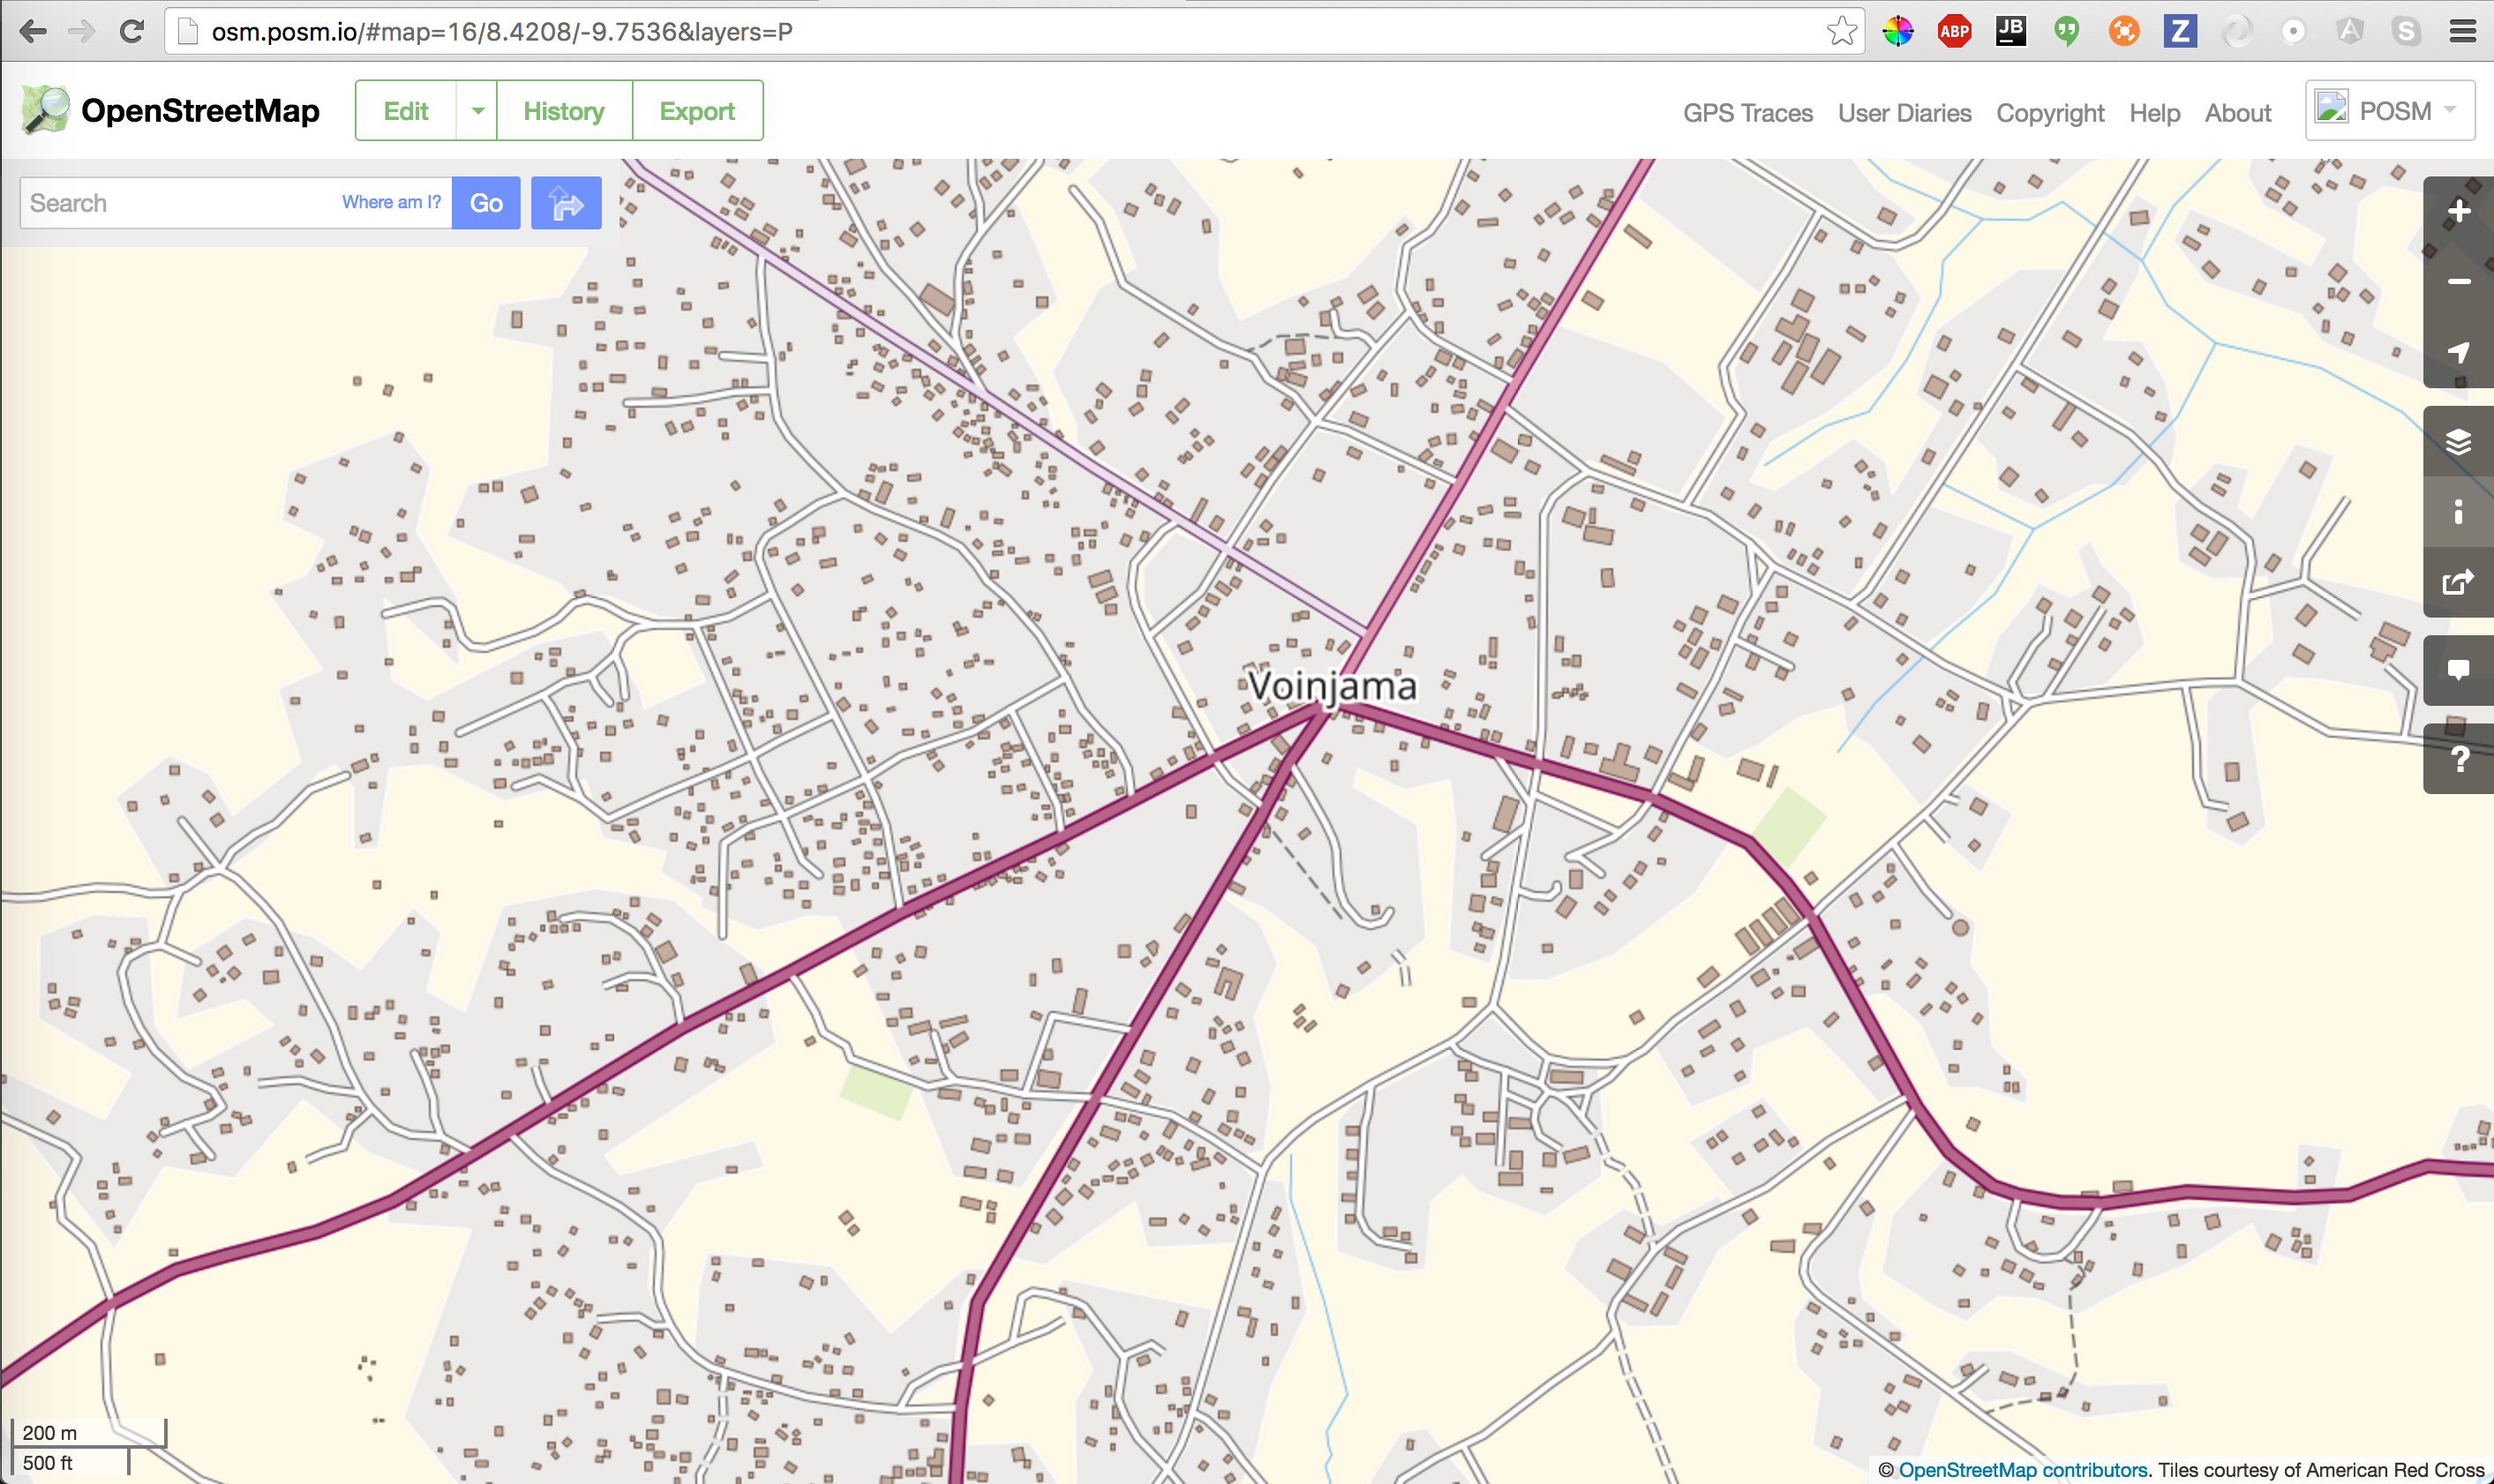Click the Query features question mark
Screen dimensions: 2494x1484
tap(2458, 759)
